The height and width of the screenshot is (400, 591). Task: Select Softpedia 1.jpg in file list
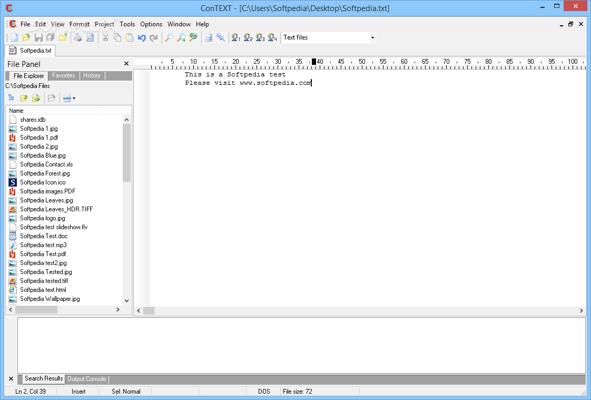point(39,129)
